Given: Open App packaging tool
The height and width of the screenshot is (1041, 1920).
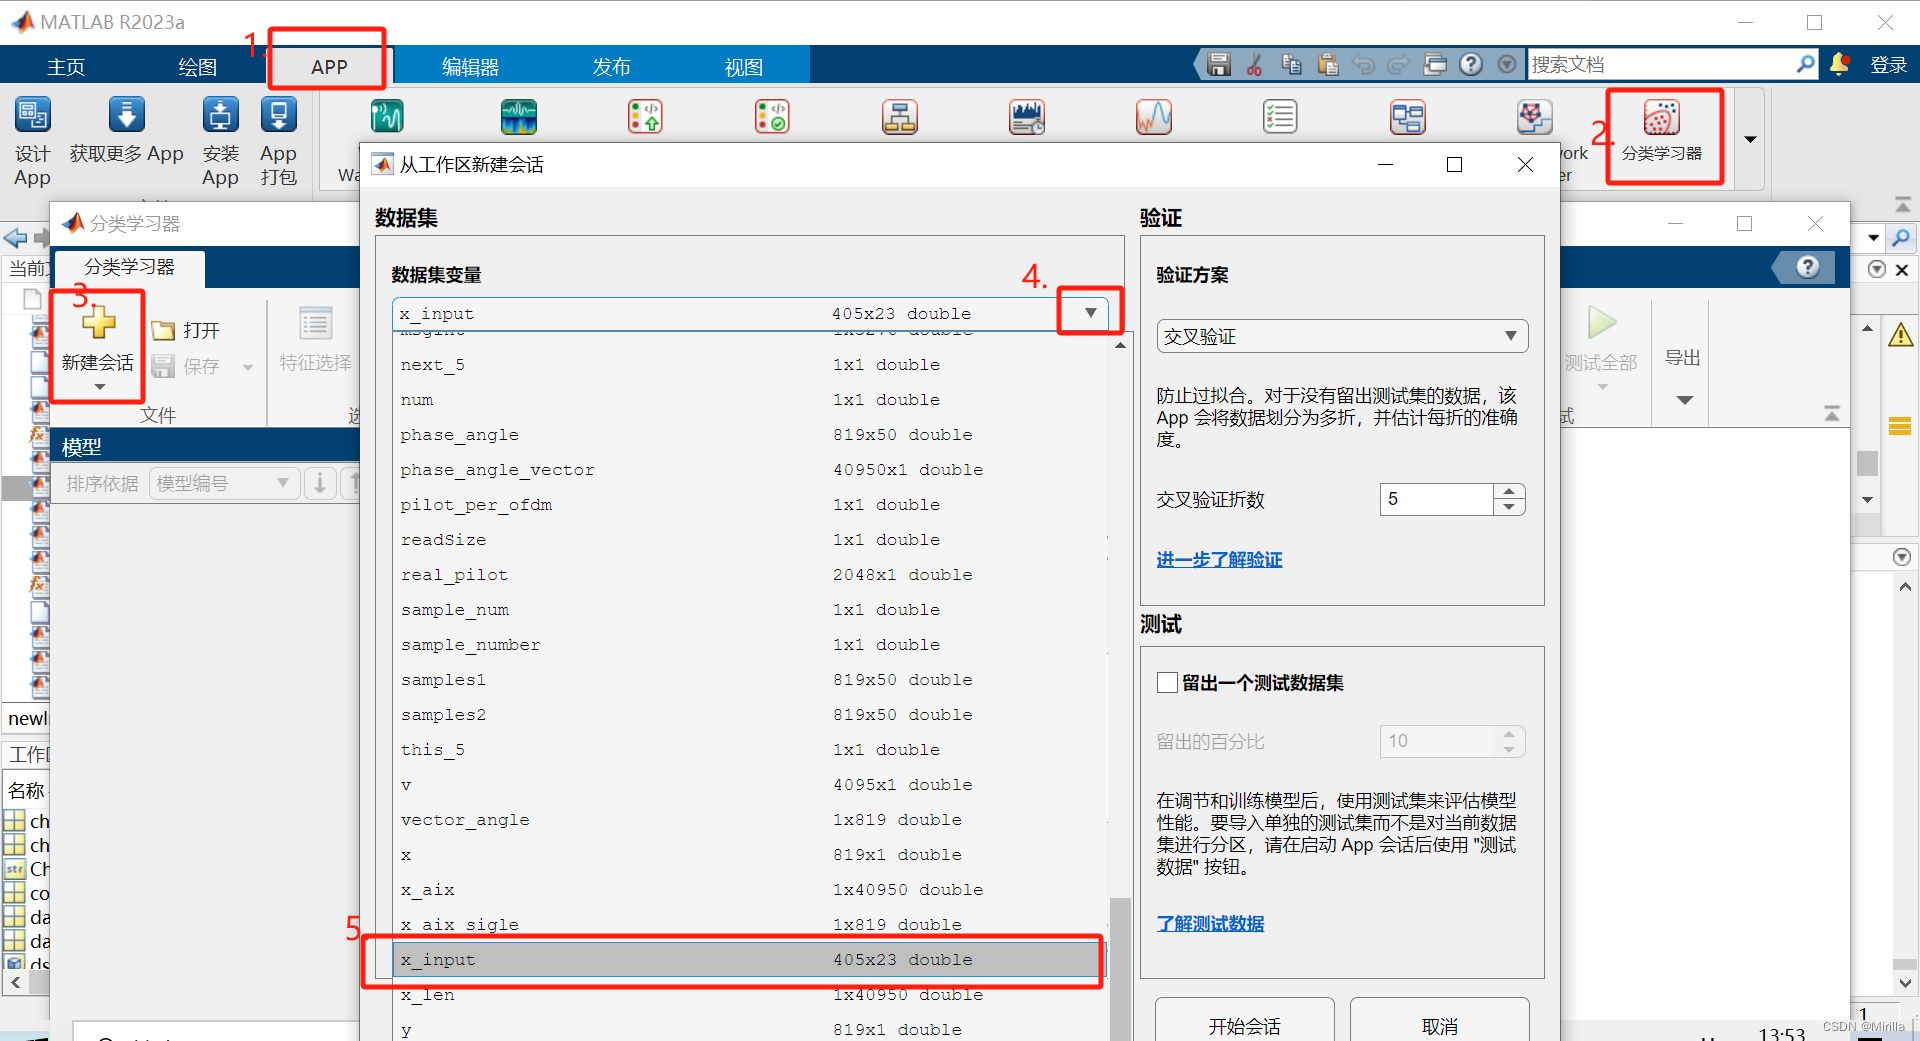Looking at the screenshot, I should (x=278, y=141).
